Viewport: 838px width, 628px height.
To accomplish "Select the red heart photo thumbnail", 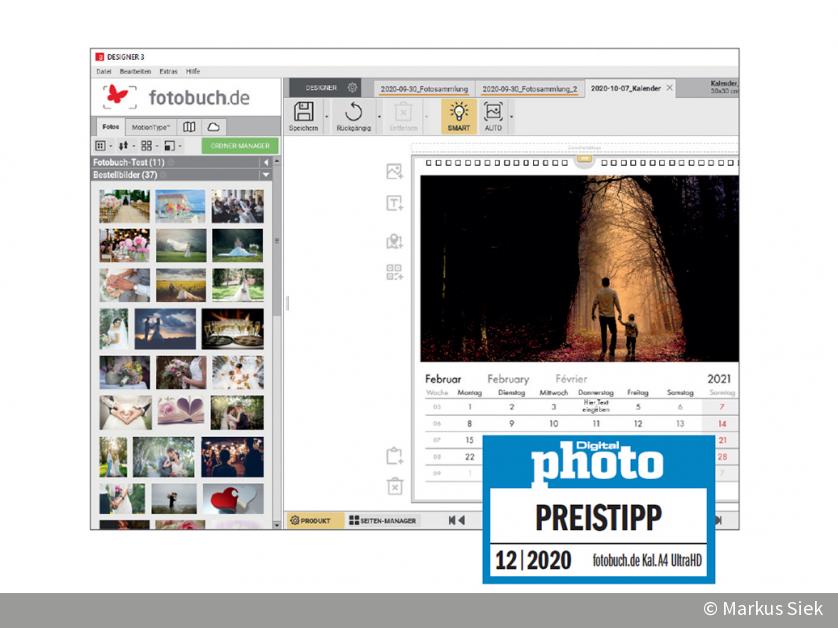I will click(233, 498).
